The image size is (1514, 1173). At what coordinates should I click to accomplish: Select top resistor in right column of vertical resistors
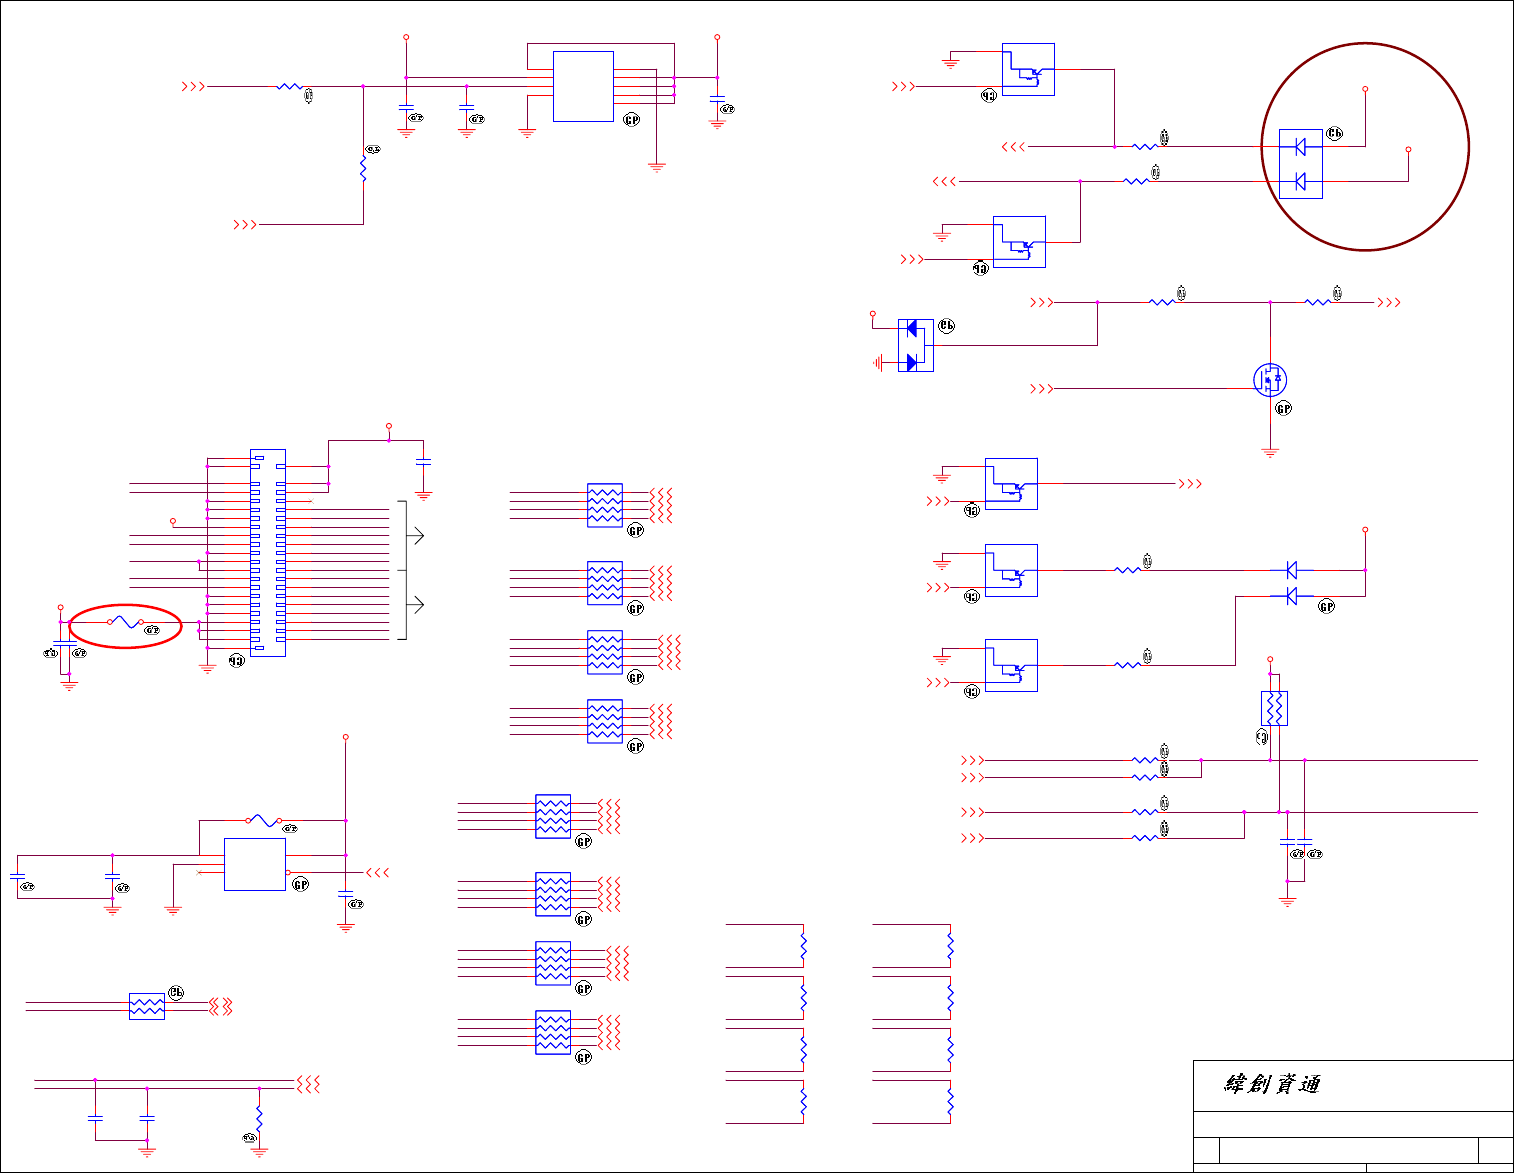[950, 946]
